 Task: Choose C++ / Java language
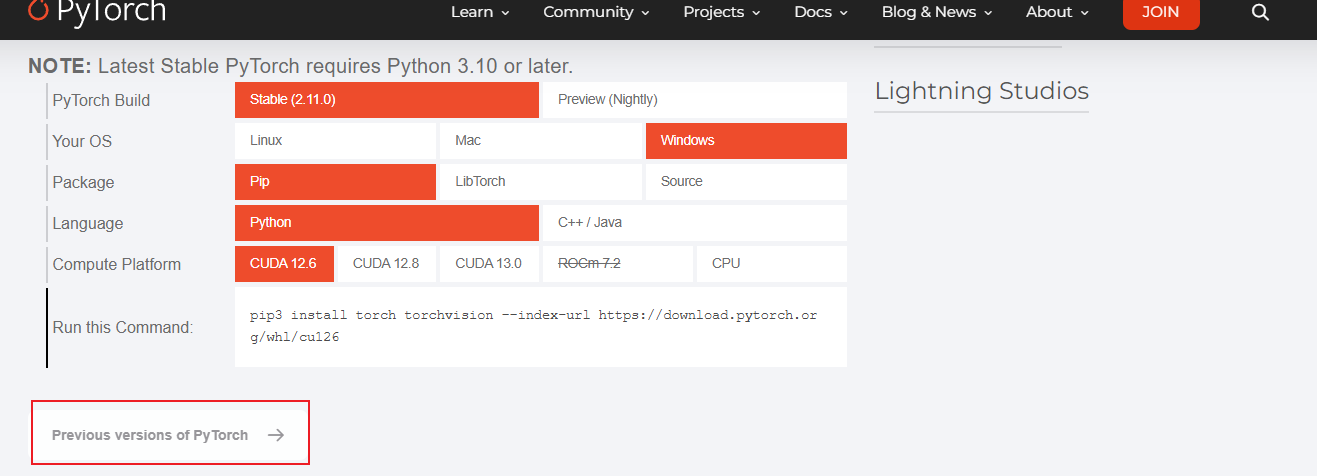pyautogui.click(x=693, y=223)
